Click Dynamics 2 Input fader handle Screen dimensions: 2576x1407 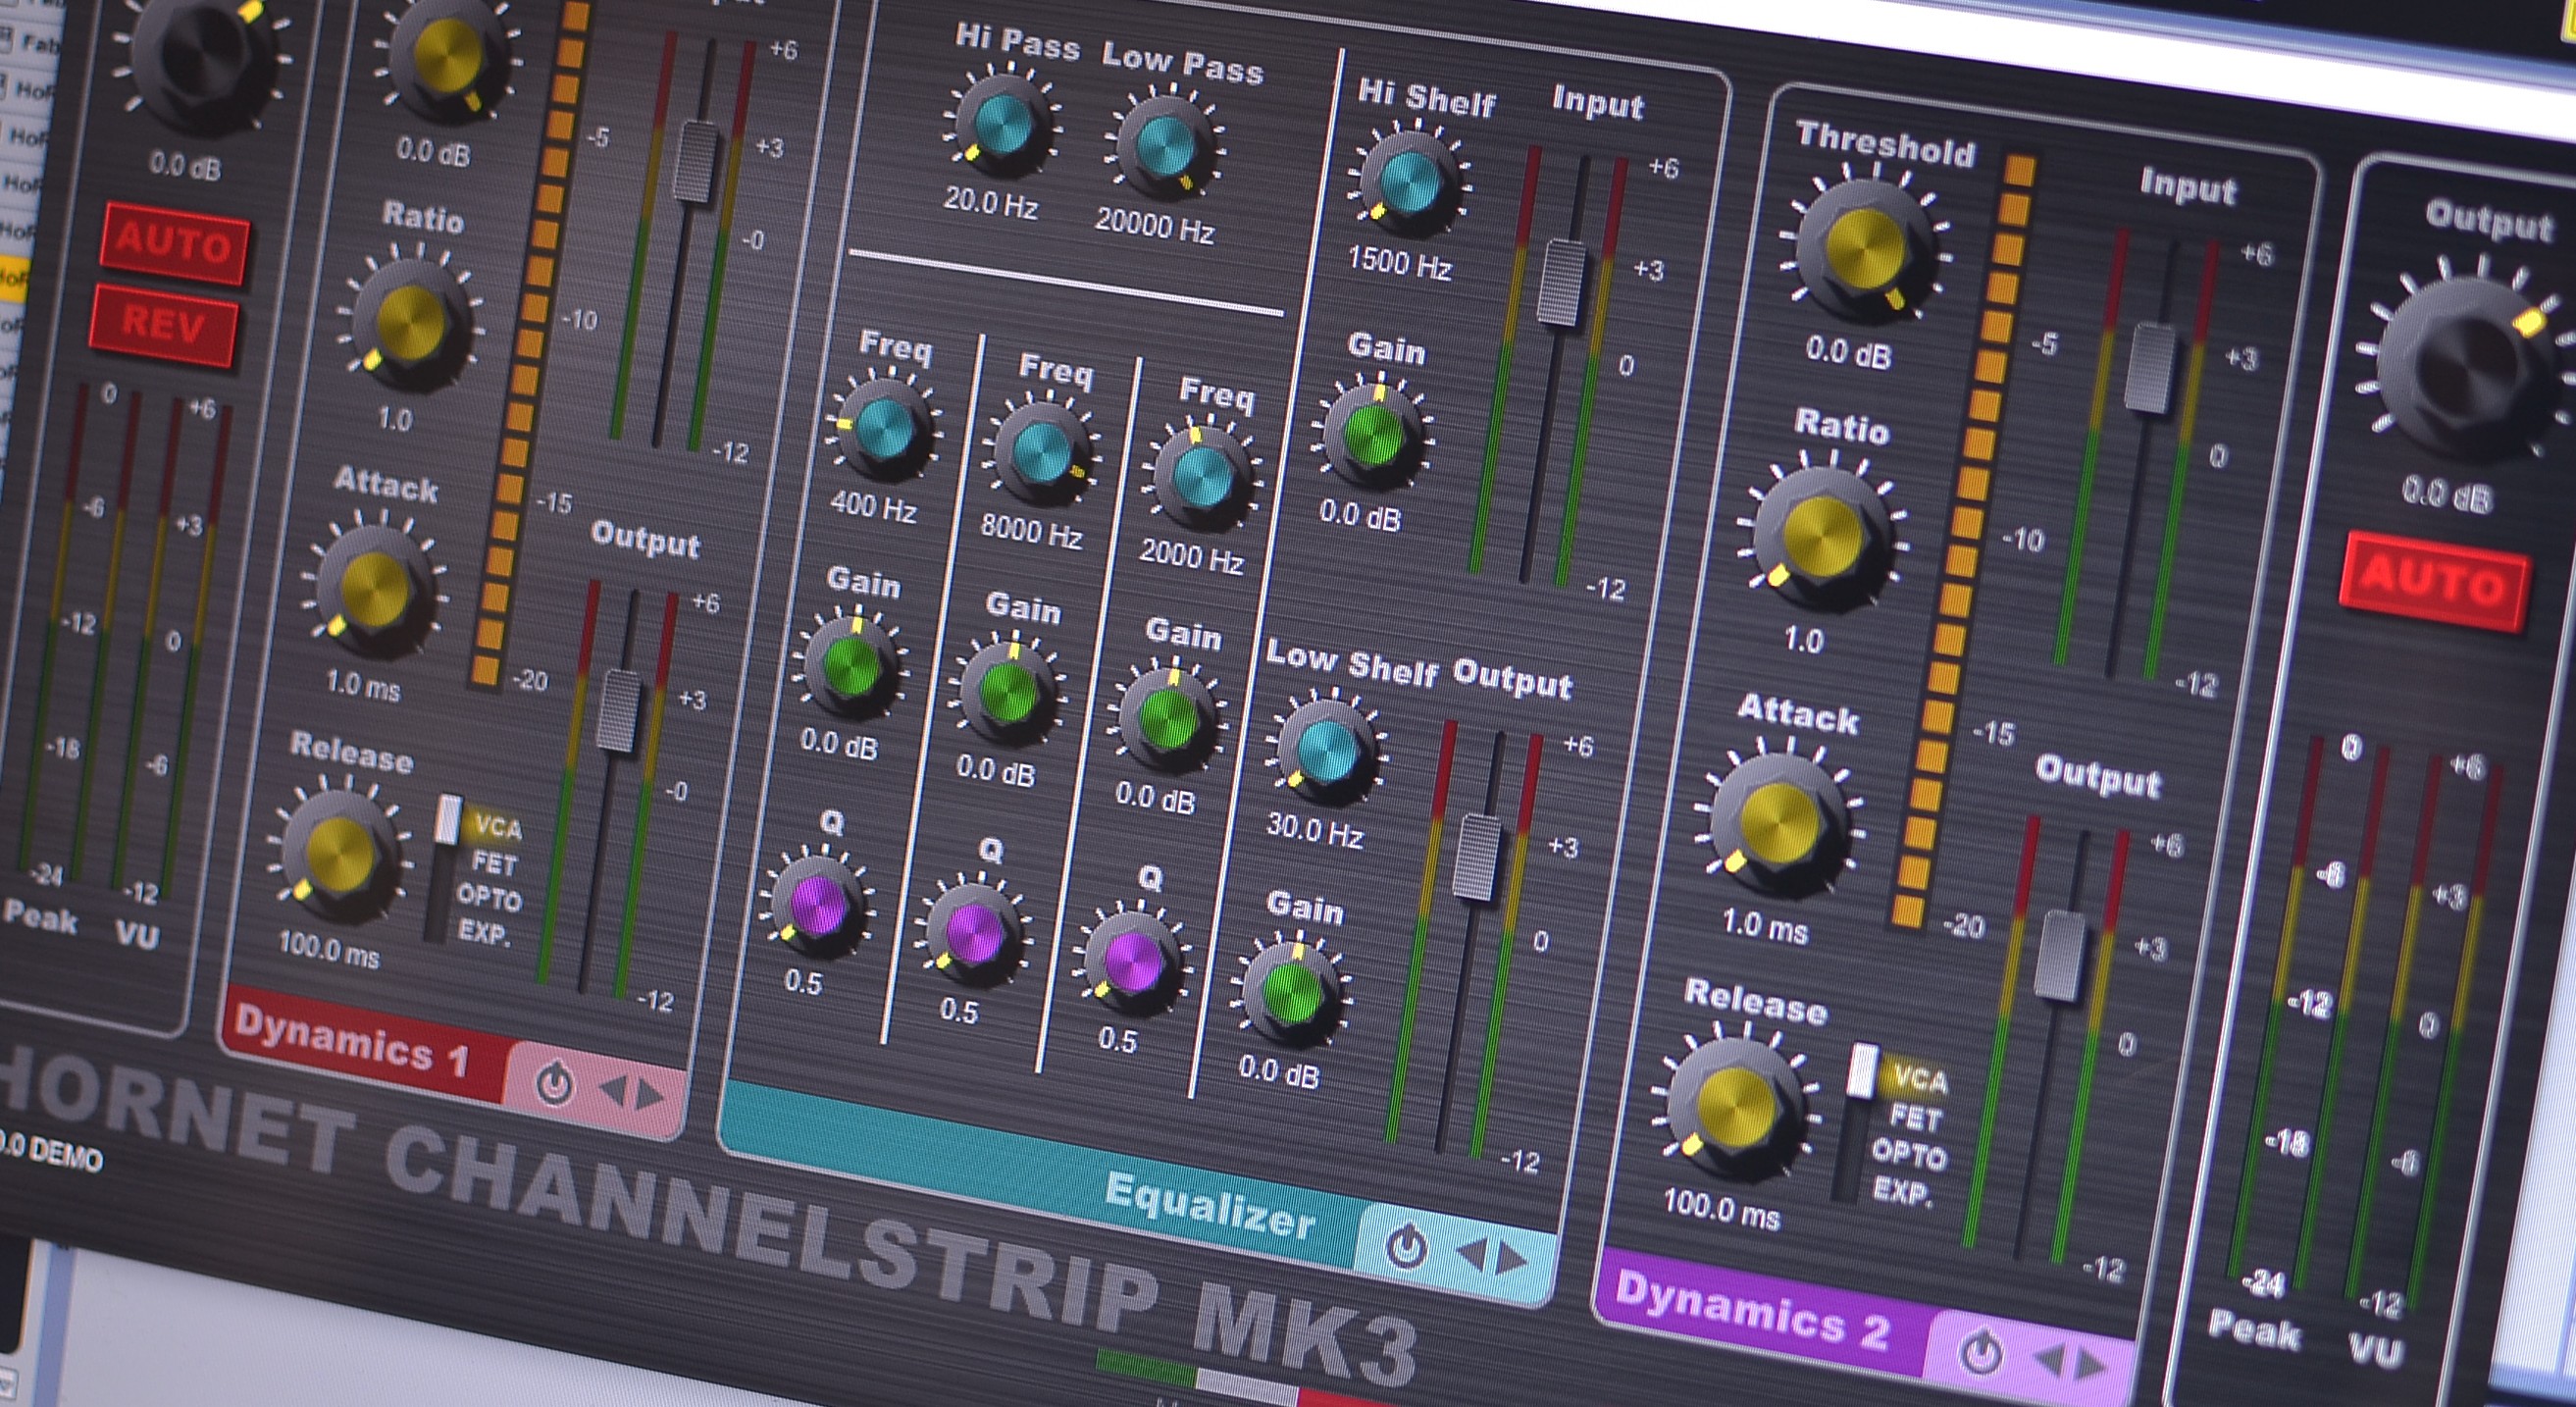2150,367
